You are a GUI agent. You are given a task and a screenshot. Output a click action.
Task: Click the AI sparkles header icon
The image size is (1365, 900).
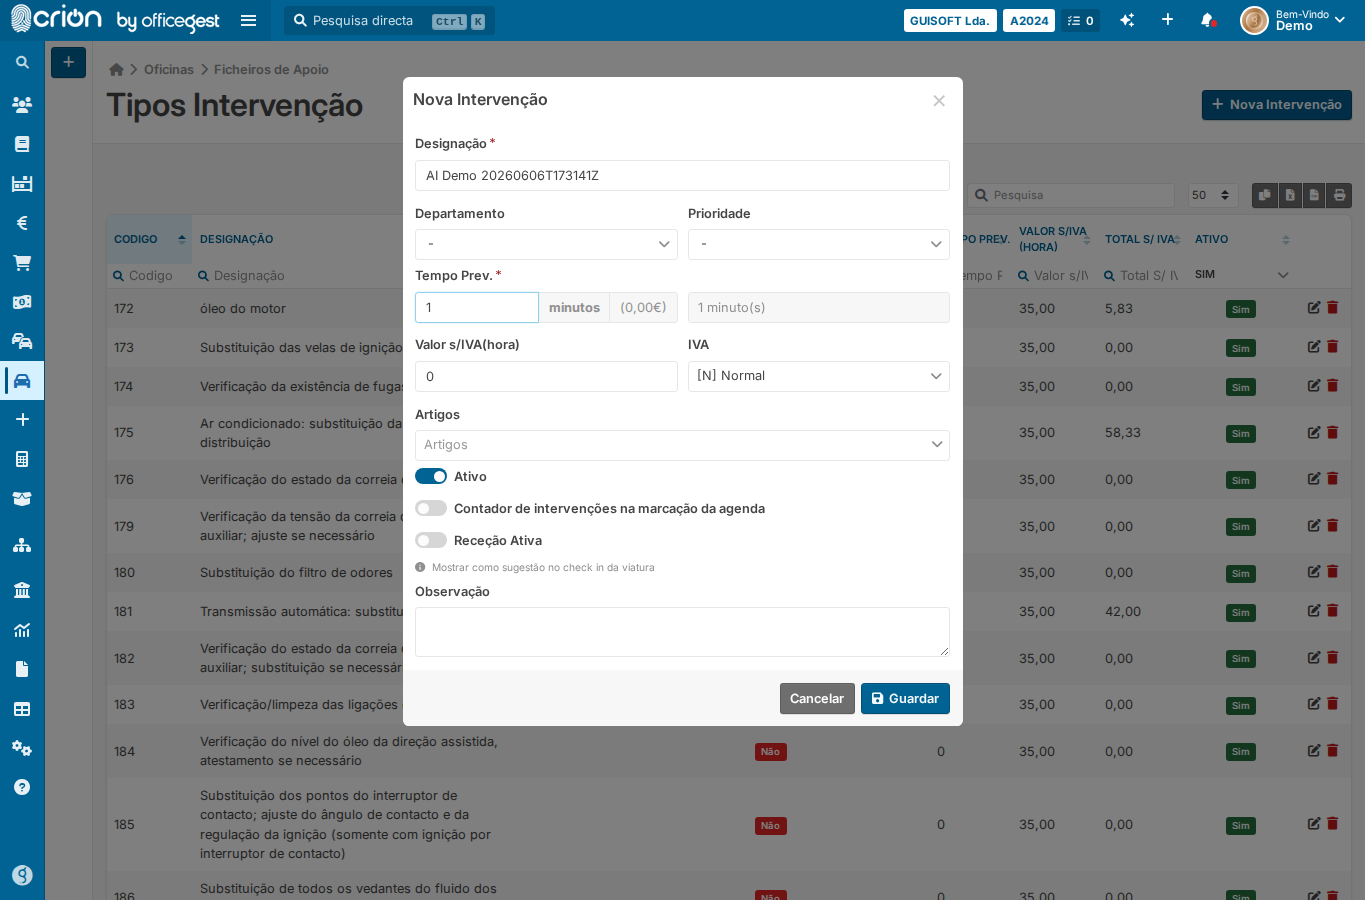(1127, 20)
